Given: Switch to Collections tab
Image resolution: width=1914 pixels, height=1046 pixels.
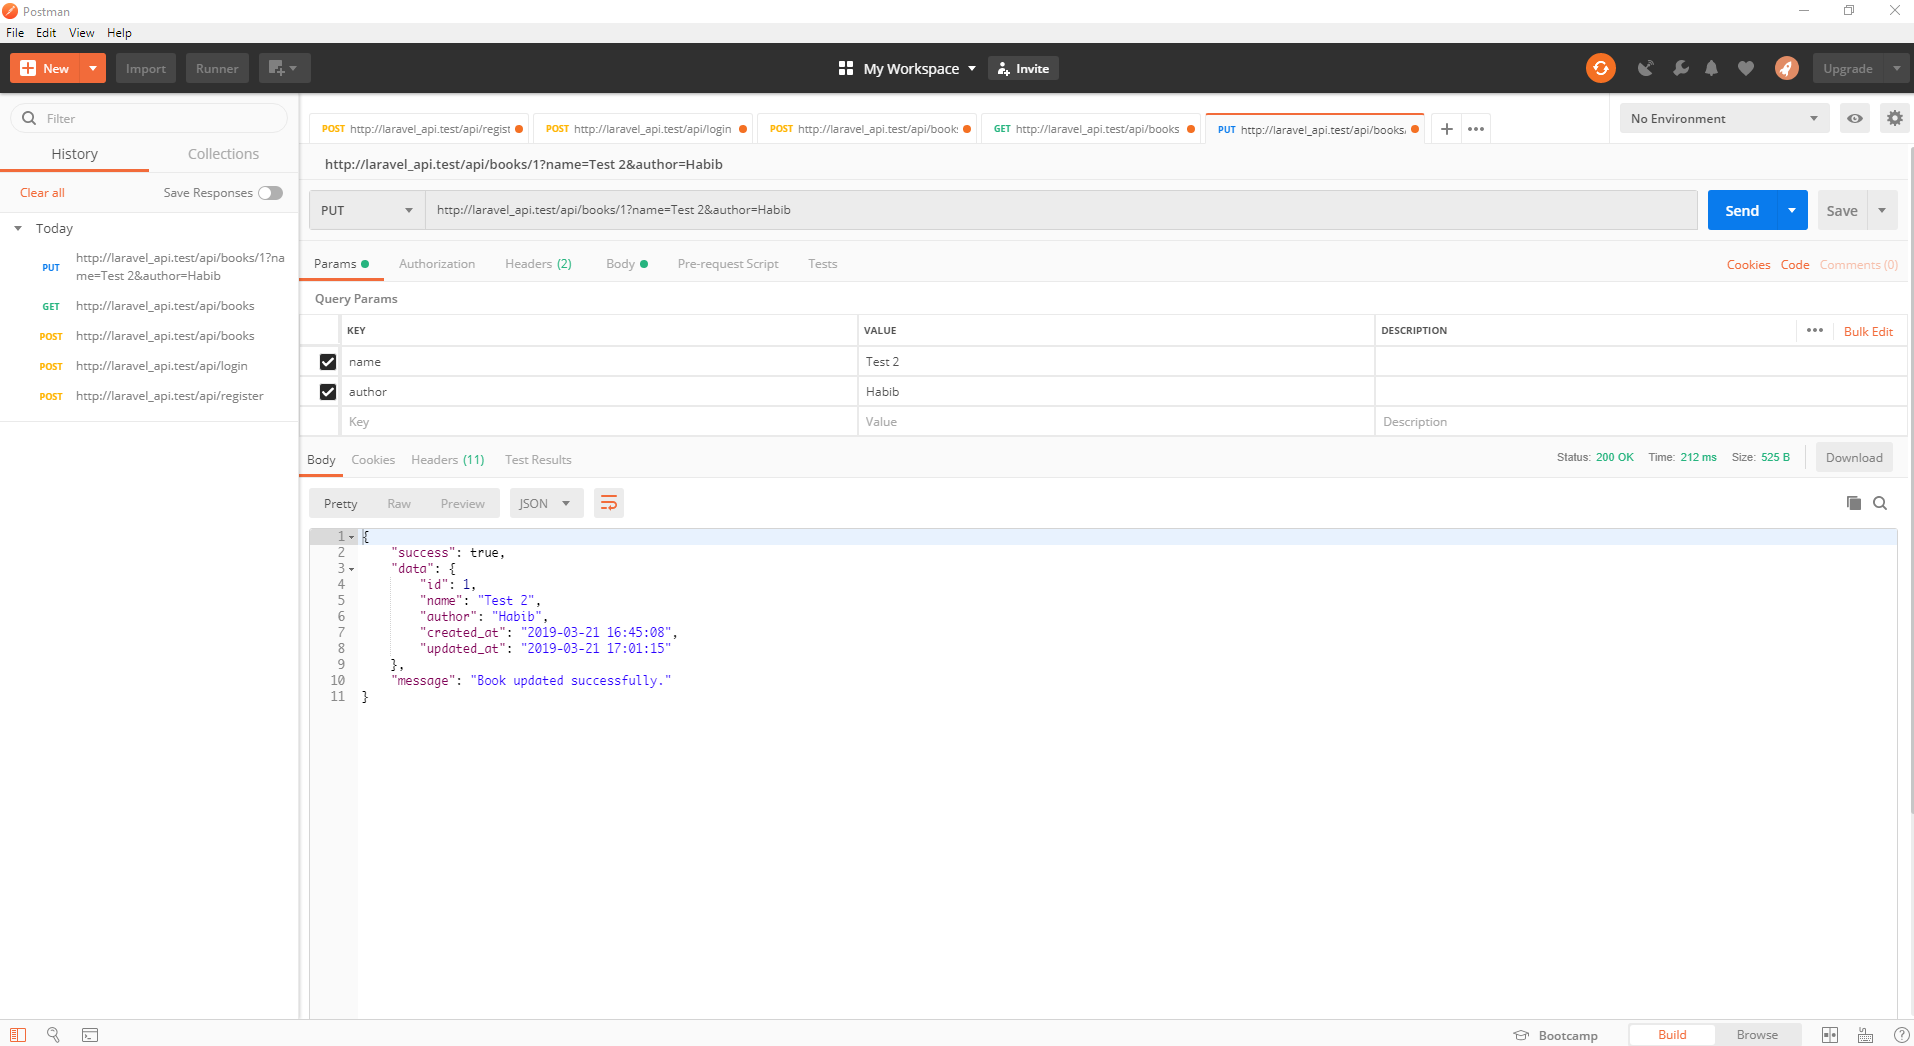Looking at the screenshot, I should pos(223,154).
